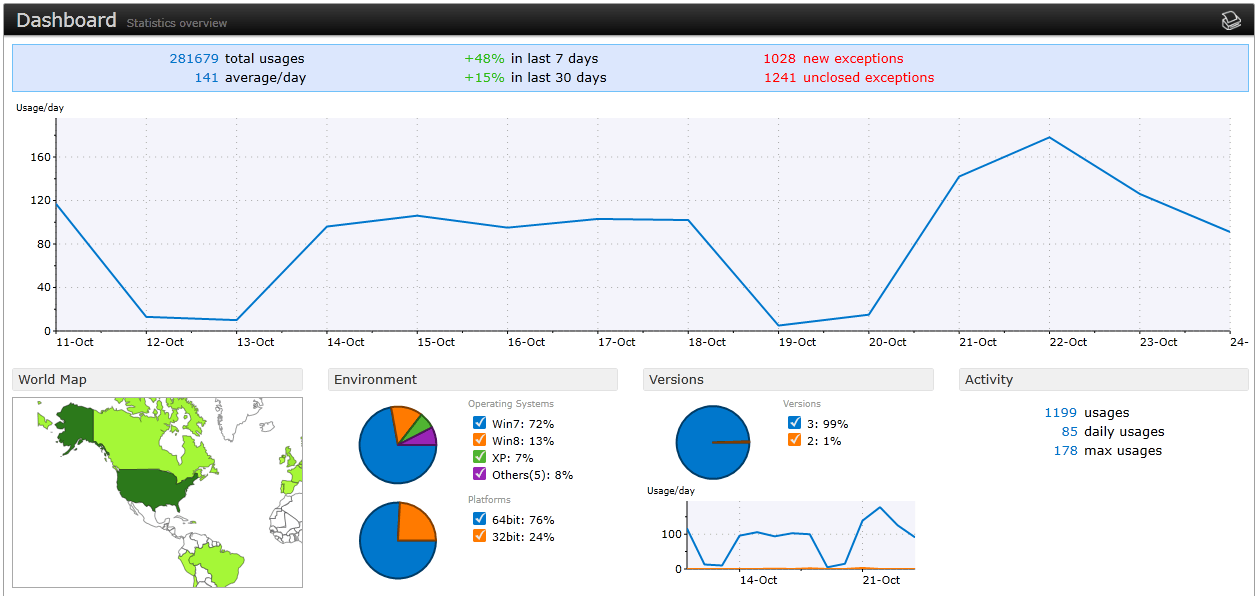Click the 19-Oct low point on usage chart
The image size is (1258, 596).
click(778, 325)
